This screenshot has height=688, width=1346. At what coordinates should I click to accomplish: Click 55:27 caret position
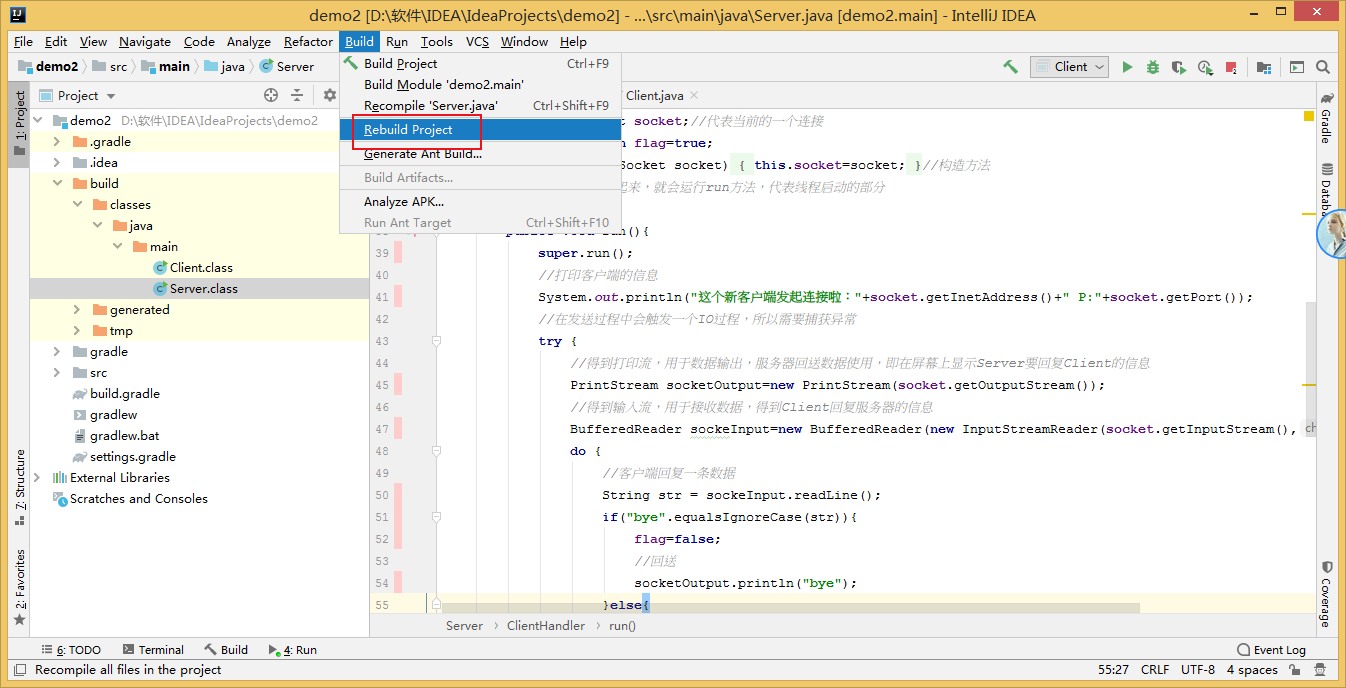[x=1113, y=670]
